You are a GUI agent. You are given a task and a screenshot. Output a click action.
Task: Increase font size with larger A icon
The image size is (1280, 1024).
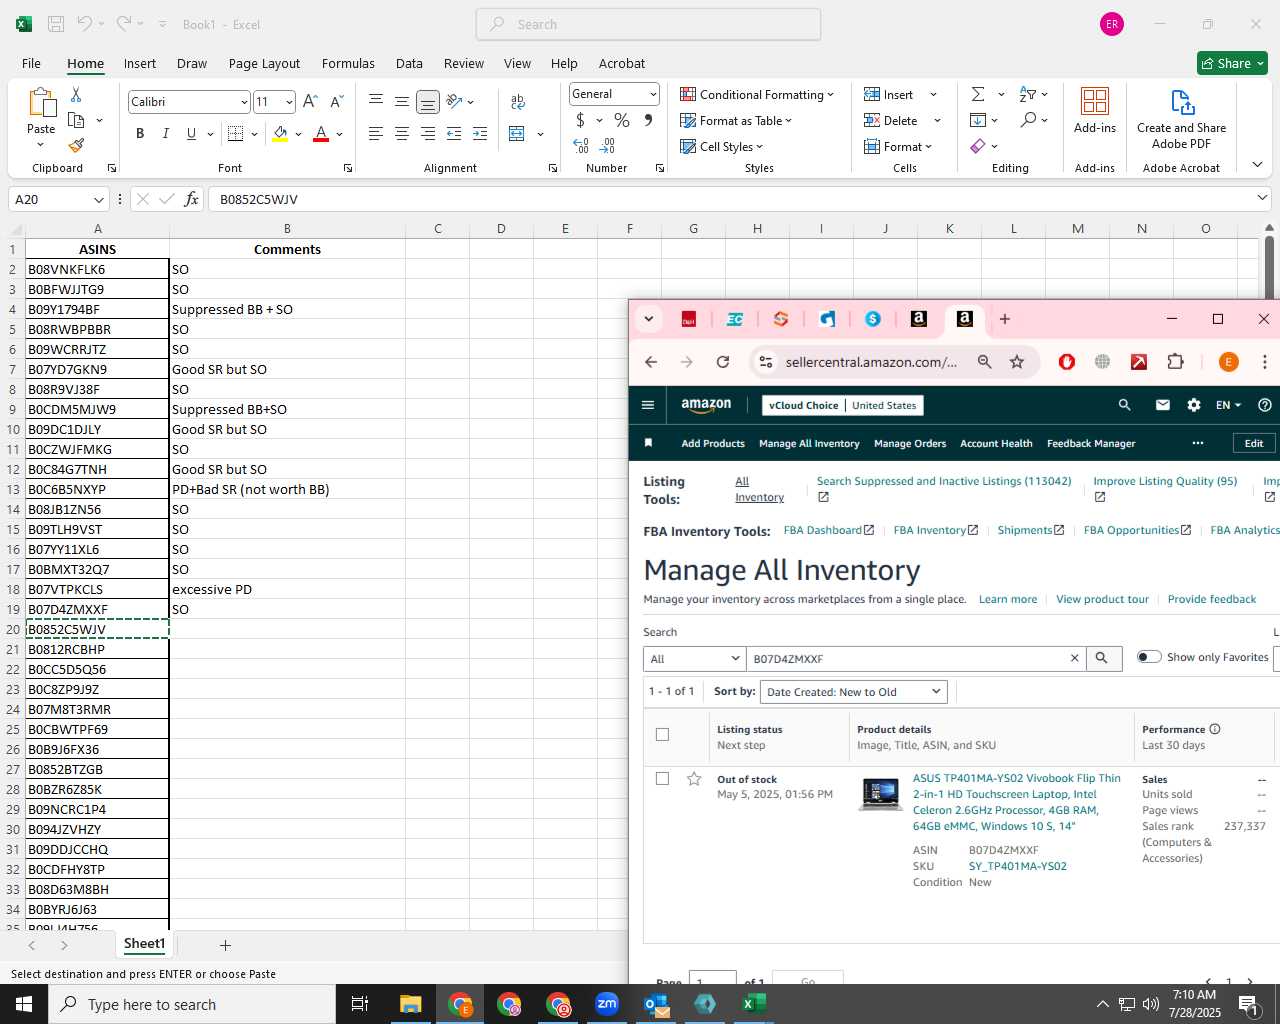[310, 101]
